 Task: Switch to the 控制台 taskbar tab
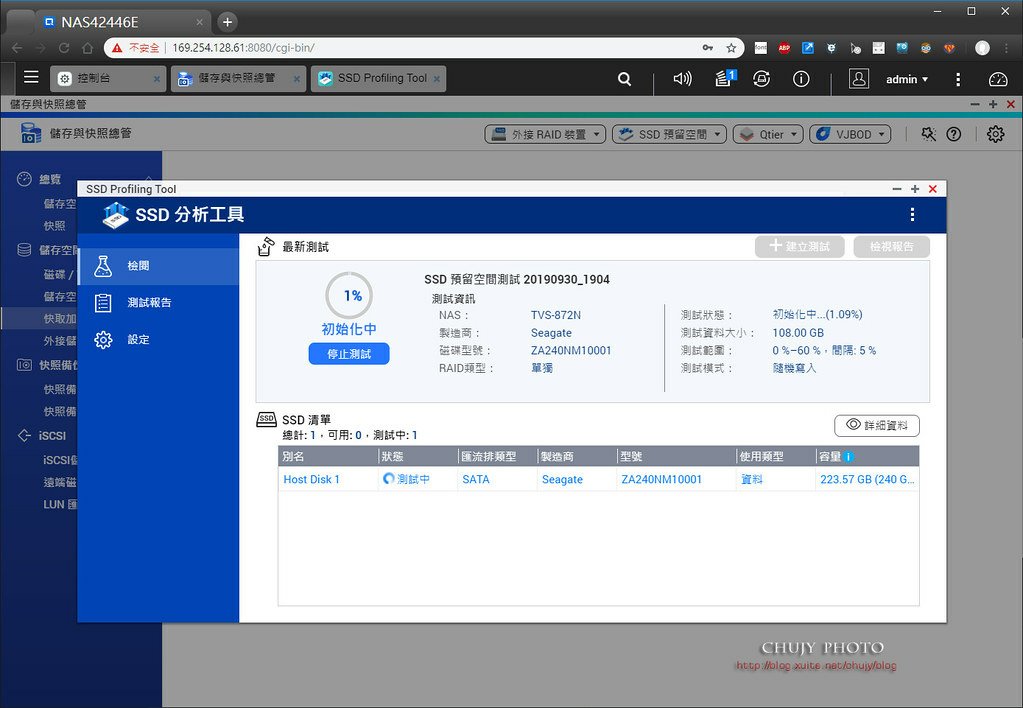coord(106,78)
